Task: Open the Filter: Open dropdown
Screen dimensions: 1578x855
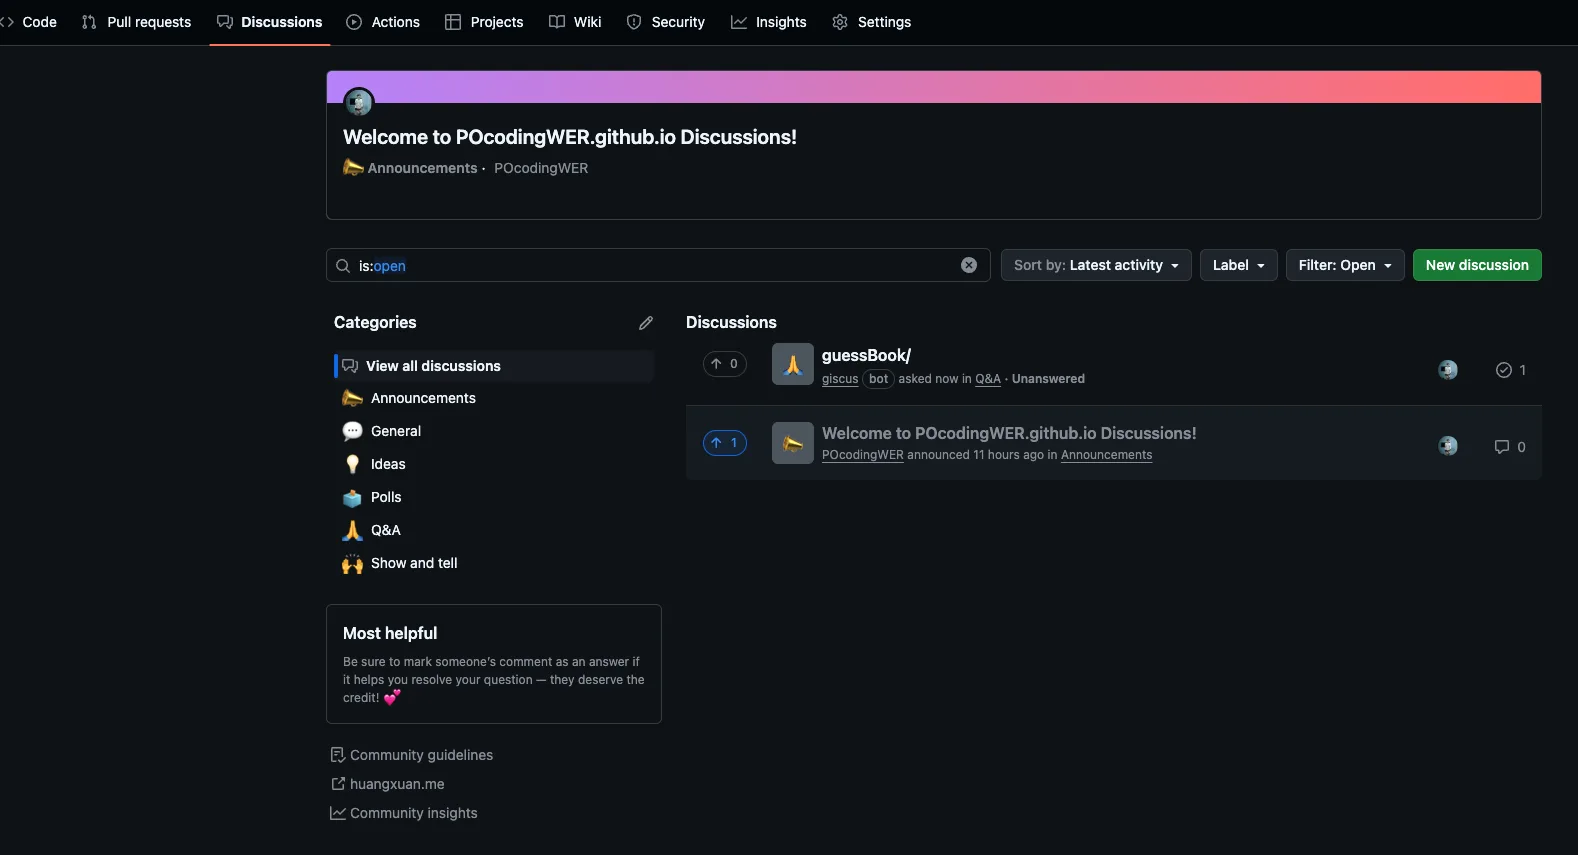Action: click(1345, 265)
